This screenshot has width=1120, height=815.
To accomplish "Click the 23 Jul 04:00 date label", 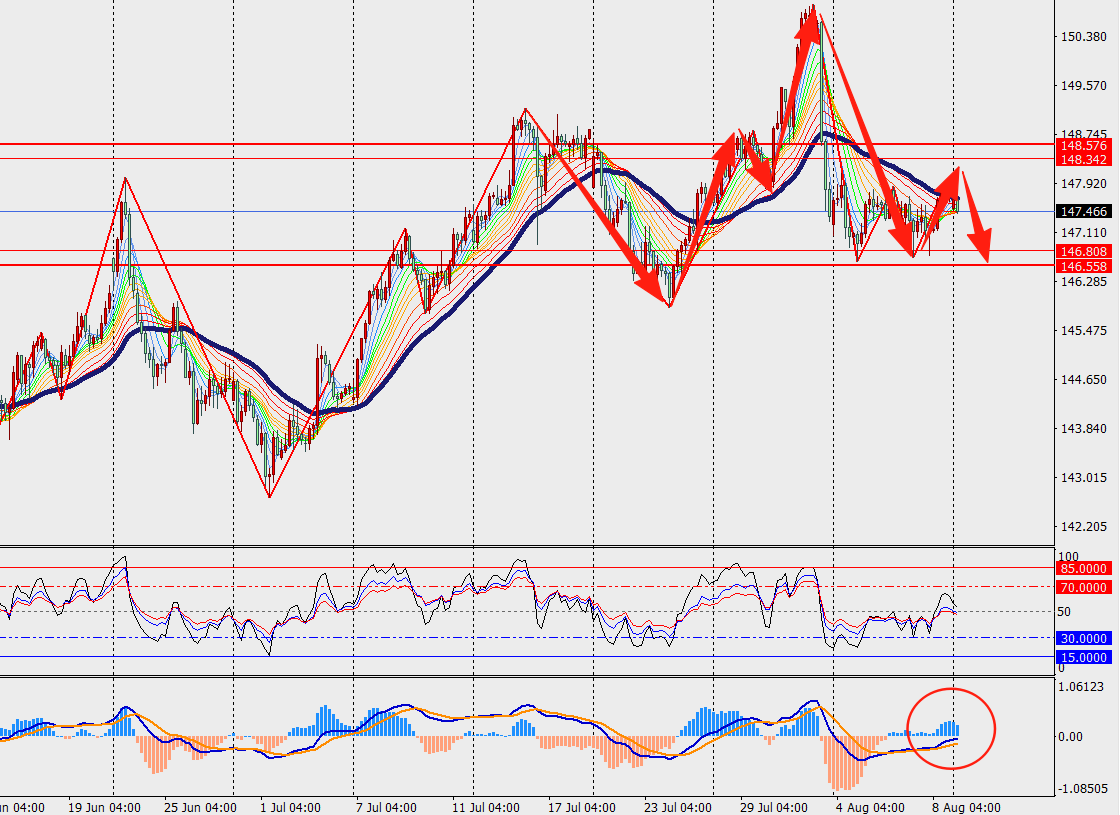I will 678,808.
